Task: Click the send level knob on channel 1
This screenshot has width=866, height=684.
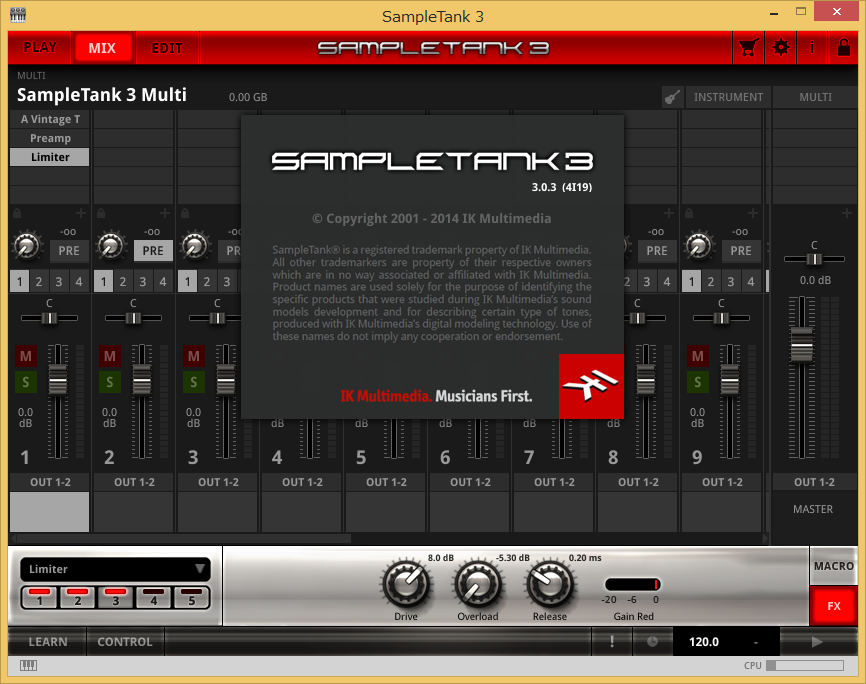Action: (x=27, y=246)
